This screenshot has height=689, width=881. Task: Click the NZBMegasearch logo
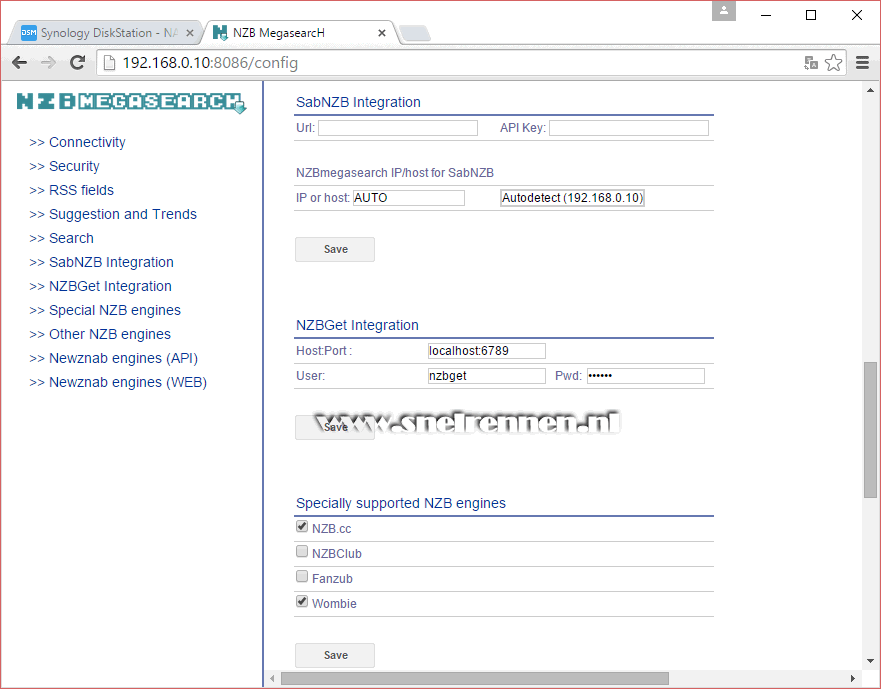[x=131, y=102]
